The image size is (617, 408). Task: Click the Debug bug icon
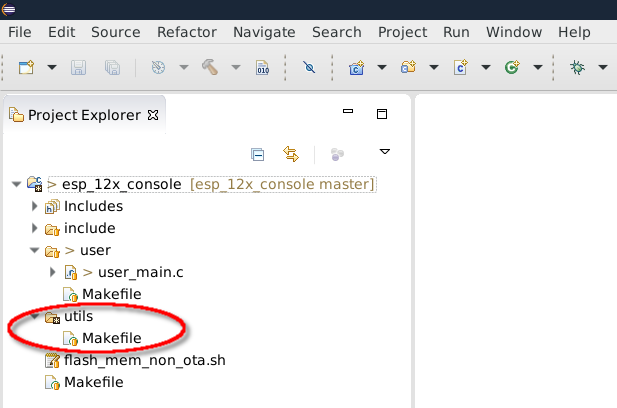(577, 67)
